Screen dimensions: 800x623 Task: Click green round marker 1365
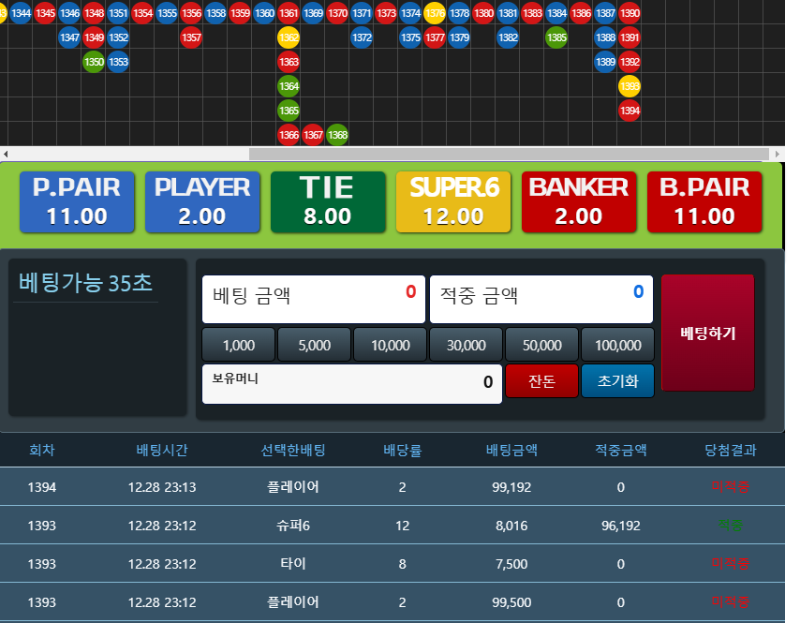coord(289,111)
